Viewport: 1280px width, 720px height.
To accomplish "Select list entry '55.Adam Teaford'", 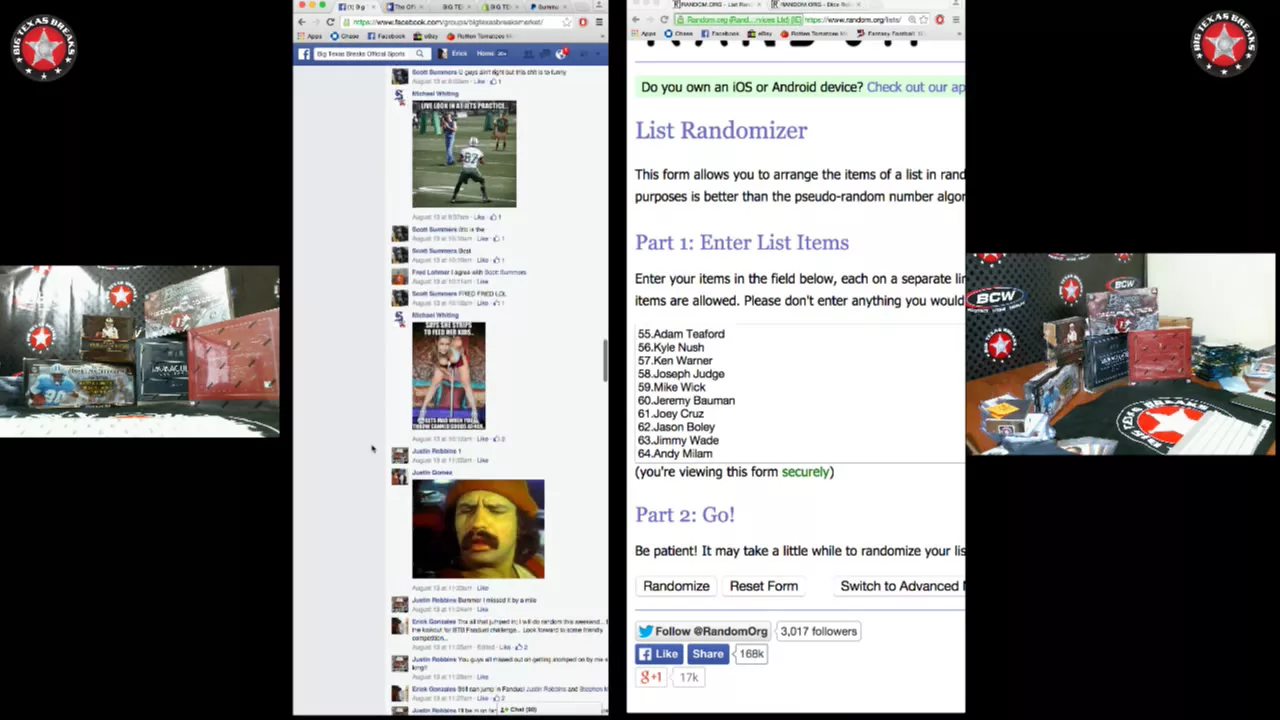I will tap(681, 334).
